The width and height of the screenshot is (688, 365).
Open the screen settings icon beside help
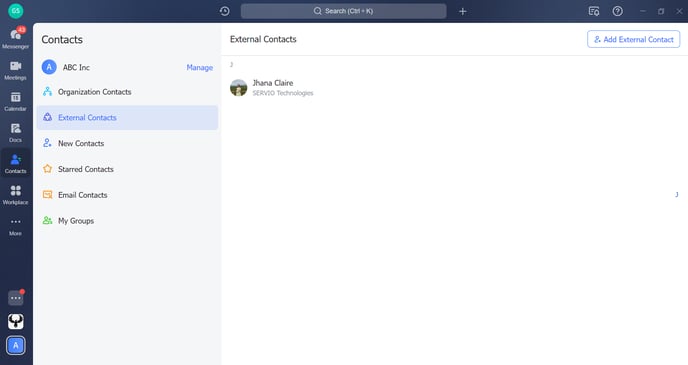pyautogui.click(x=594, y=11)
